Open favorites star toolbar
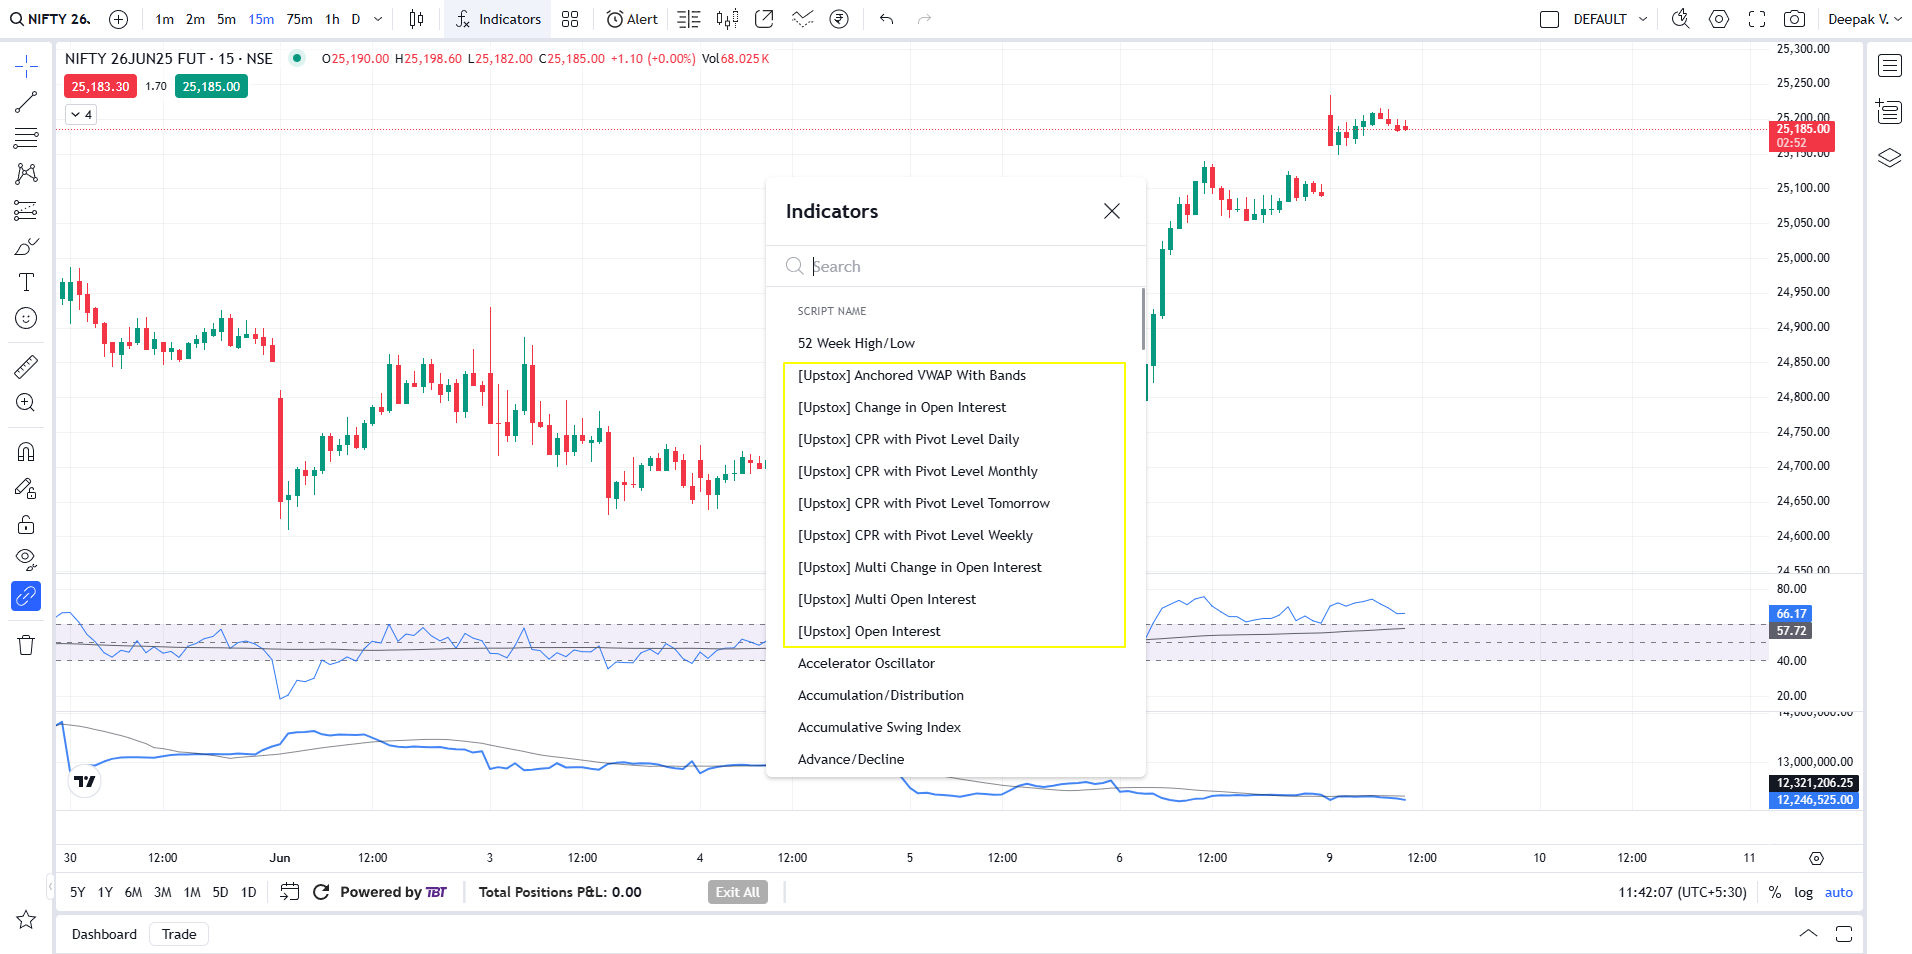 26,919
